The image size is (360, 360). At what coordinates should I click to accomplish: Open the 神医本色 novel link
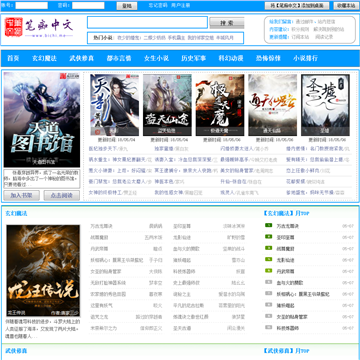click(x=164, y=182)
